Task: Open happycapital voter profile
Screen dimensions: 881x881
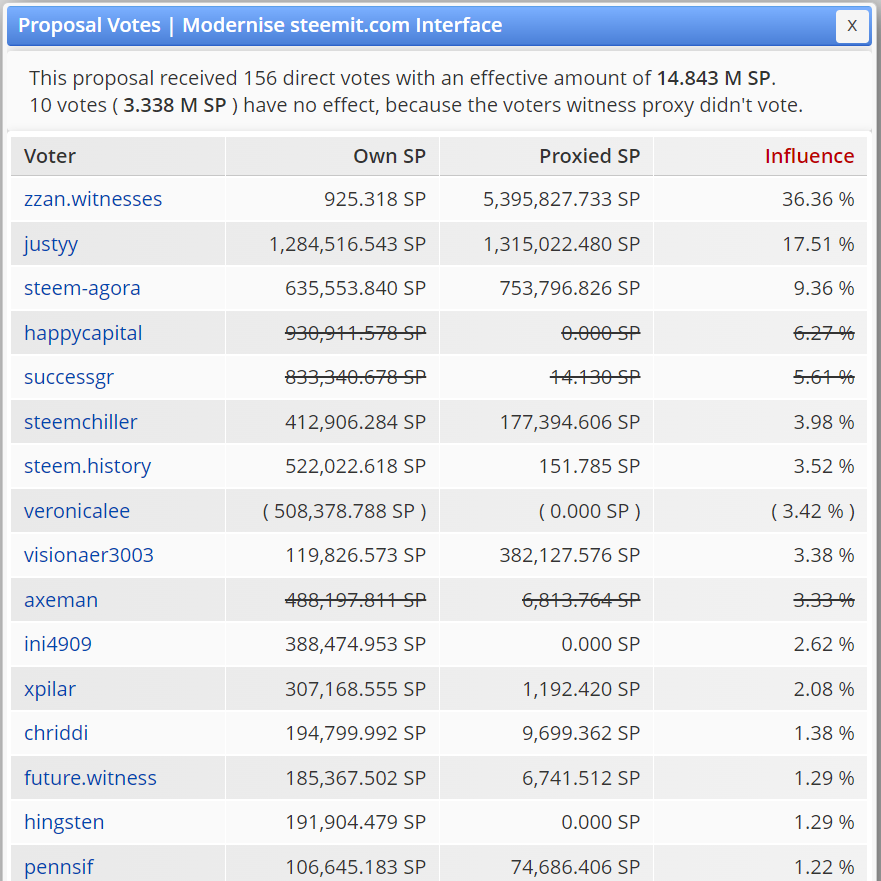Action: (x=83, y=333)
